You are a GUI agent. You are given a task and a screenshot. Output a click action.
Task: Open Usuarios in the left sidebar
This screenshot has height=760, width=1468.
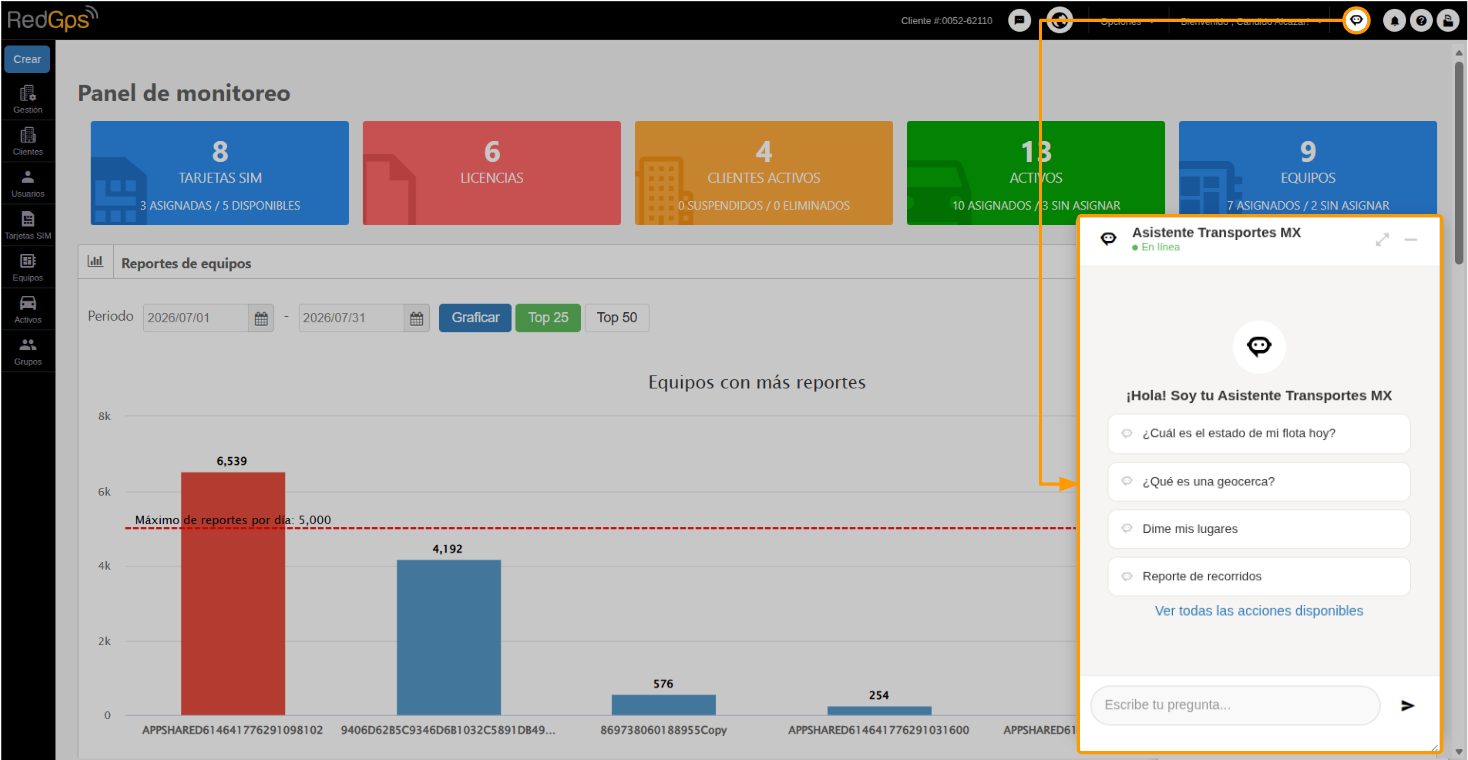click(28, 183)
